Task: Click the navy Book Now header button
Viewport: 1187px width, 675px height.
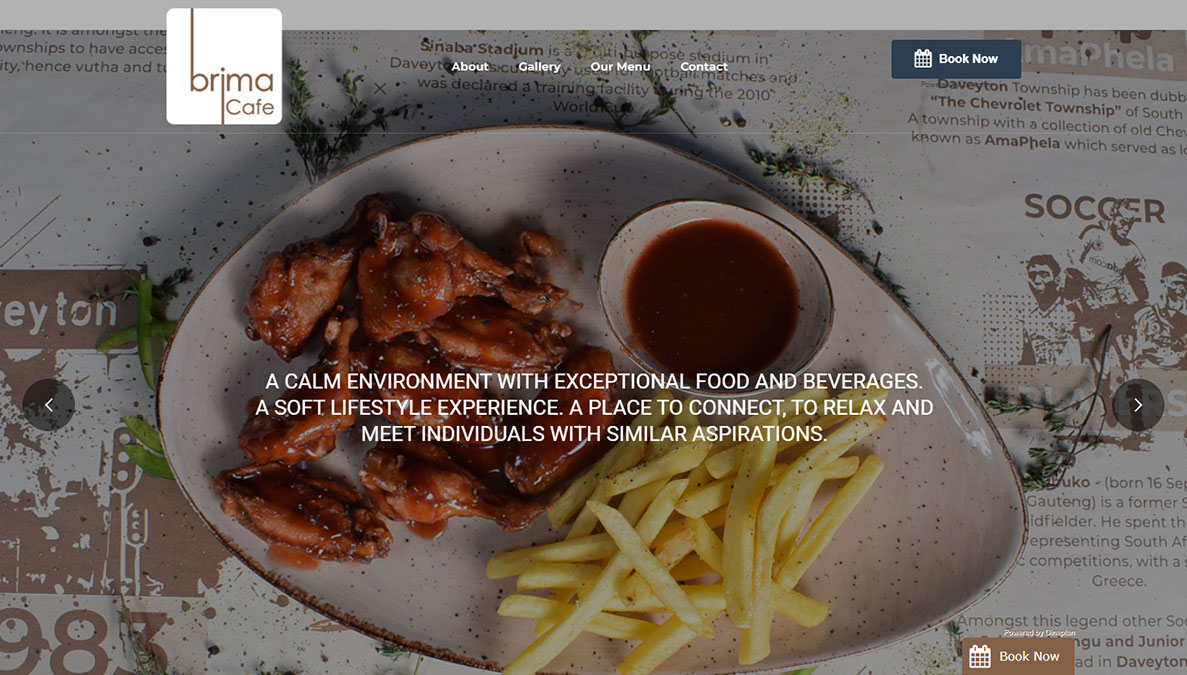Action: pos(956,59)
